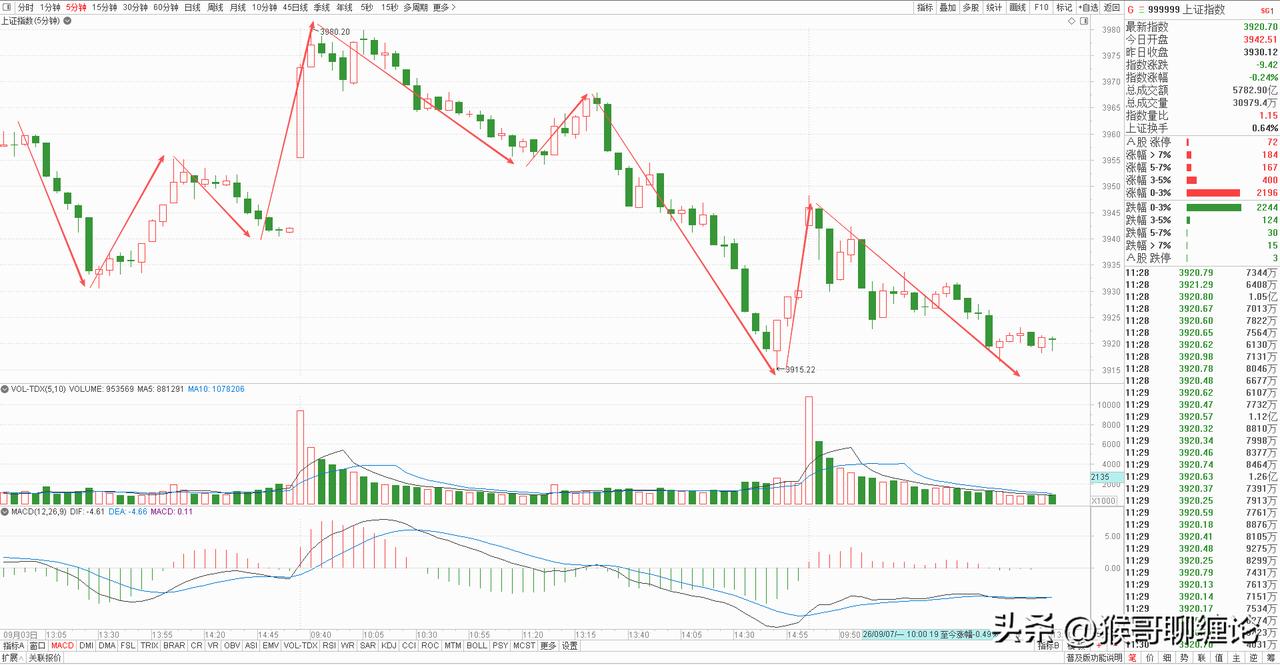Image resolution: width=1280 pixels, height=665 pixels.
Task: Select the 1分钟 period
Action: tap(50, 7)
